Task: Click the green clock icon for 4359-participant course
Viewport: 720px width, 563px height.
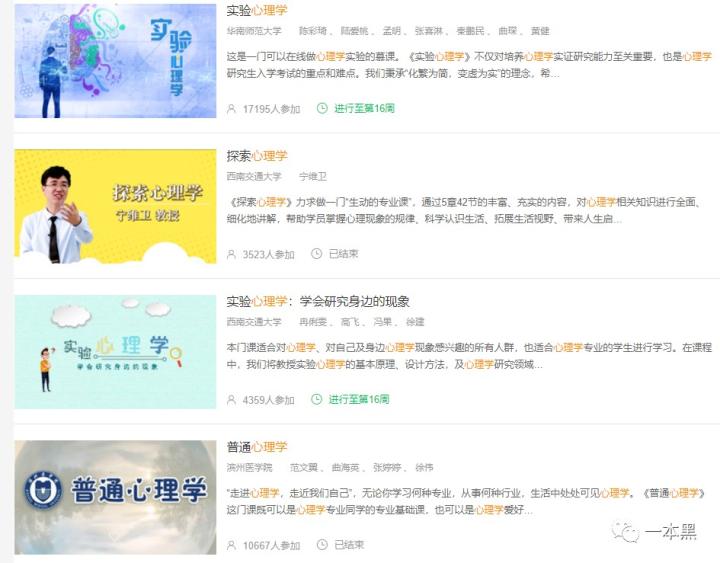Action: [316, 399]
